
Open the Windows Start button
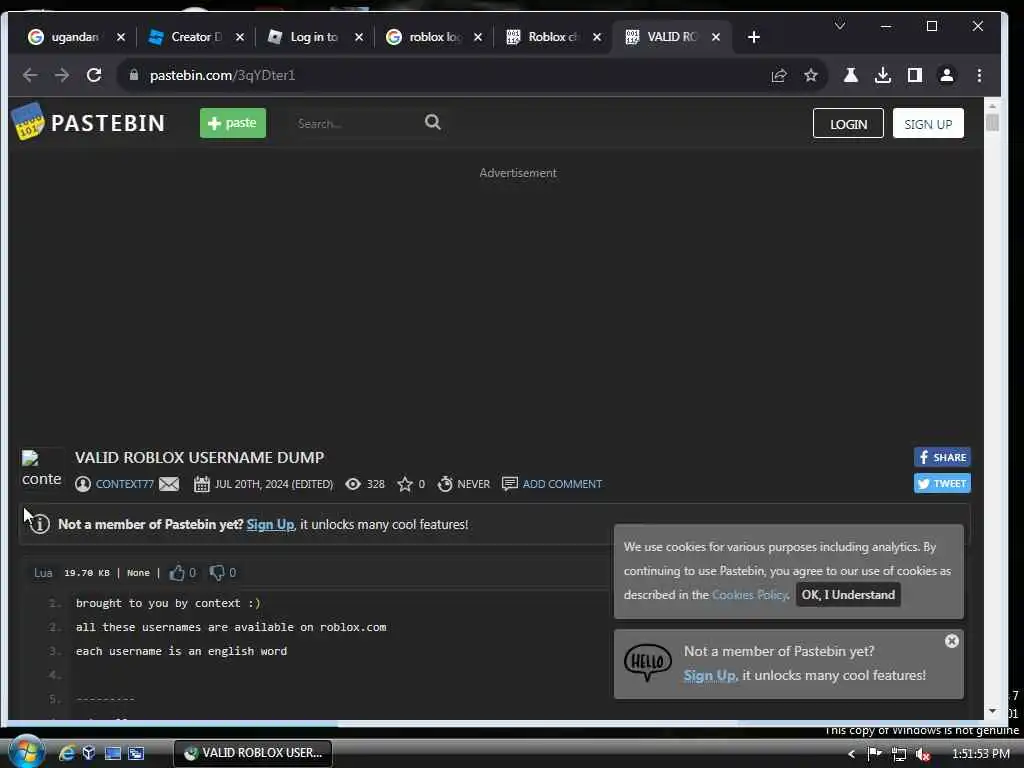26,752
